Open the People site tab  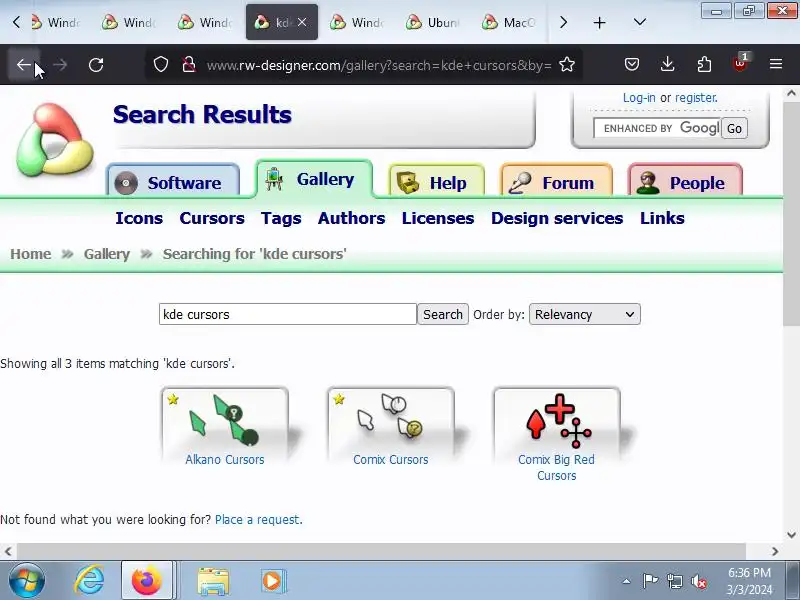[685, 182]
